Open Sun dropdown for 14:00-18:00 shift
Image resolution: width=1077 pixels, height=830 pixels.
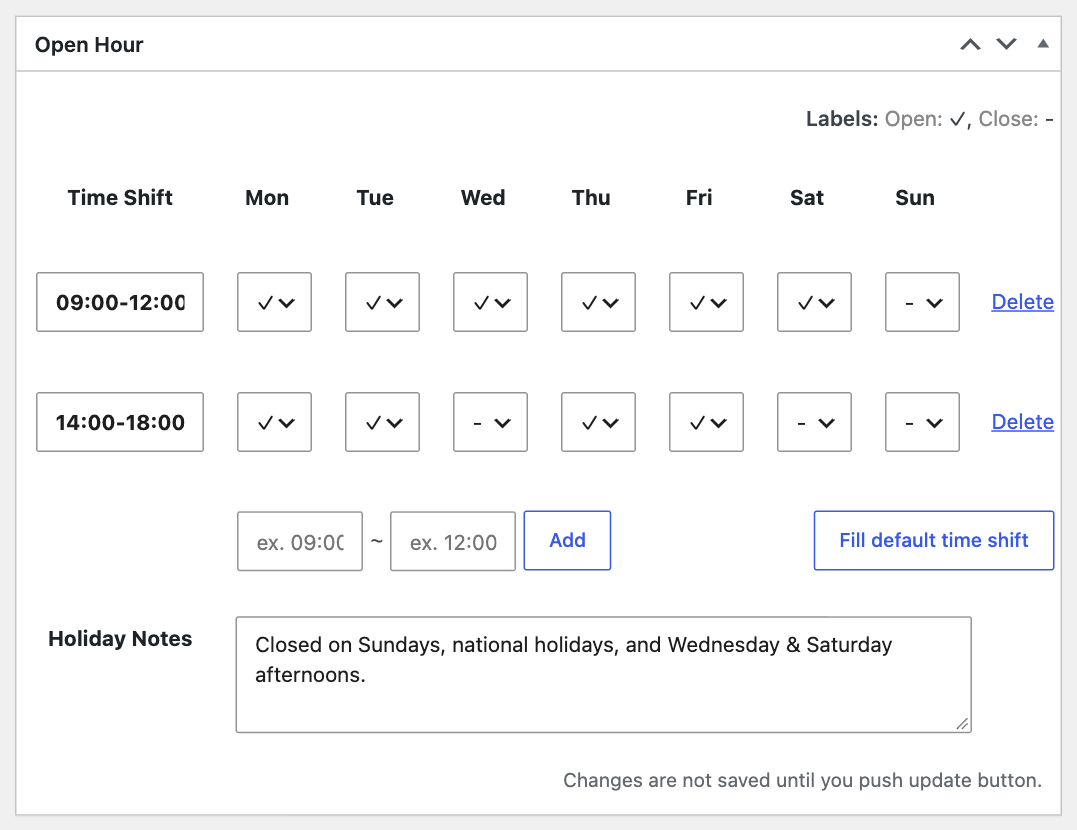click(x=922, y=422)
